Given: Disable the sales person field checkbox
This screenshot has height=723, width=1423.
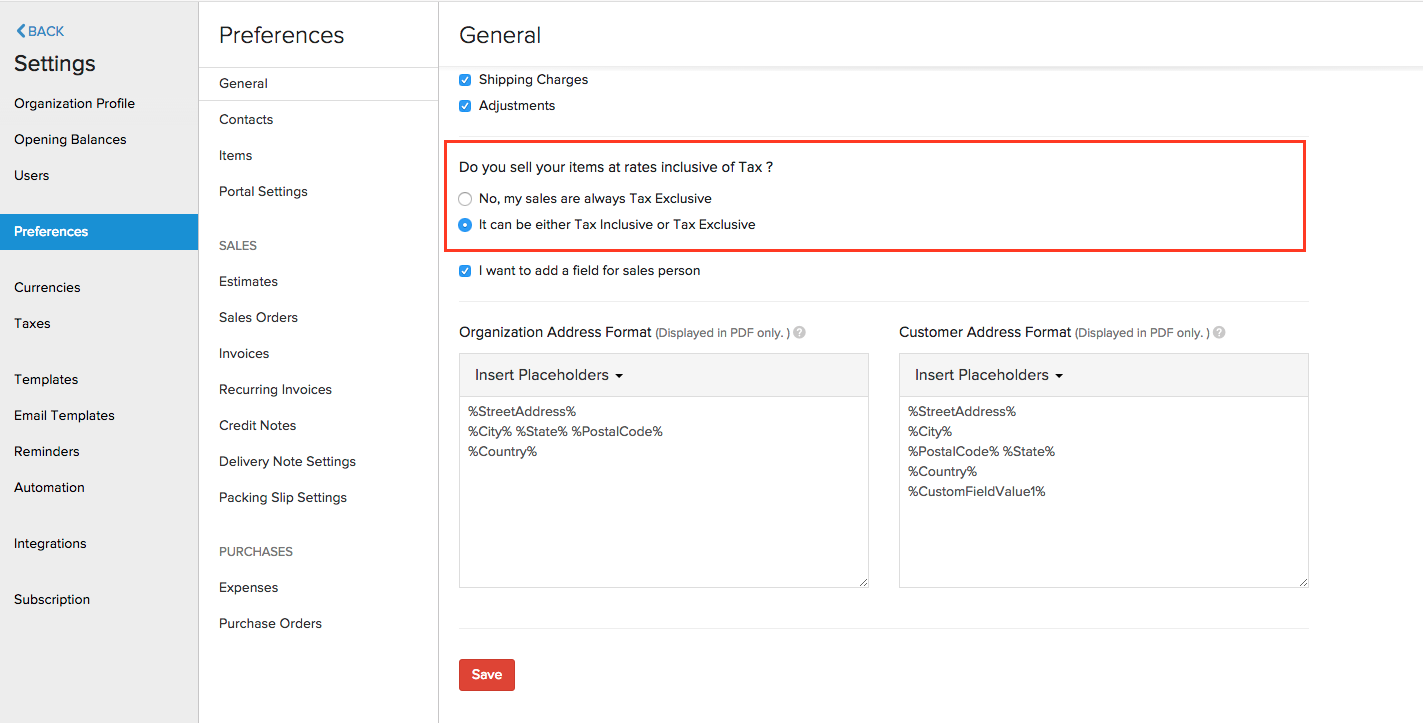Looking at the screenshot, I should [465, 271].
